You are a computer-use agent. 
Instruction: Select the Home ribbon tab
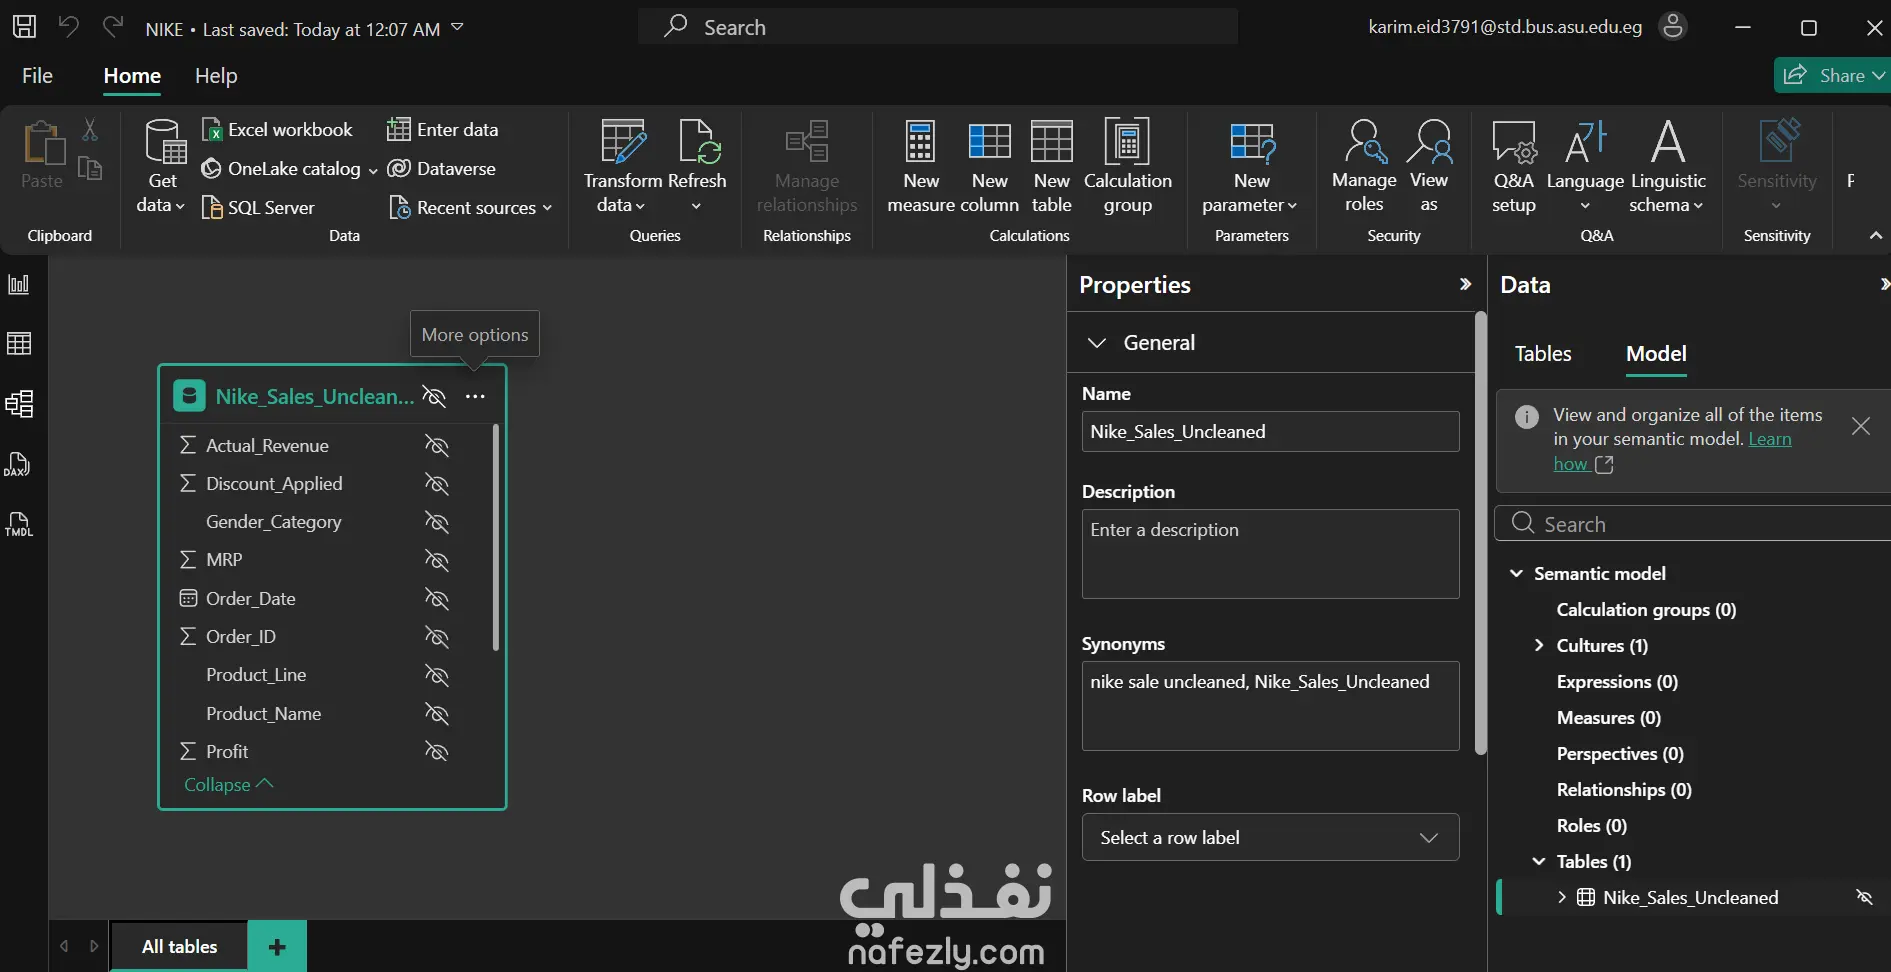(x=132, y=76)
